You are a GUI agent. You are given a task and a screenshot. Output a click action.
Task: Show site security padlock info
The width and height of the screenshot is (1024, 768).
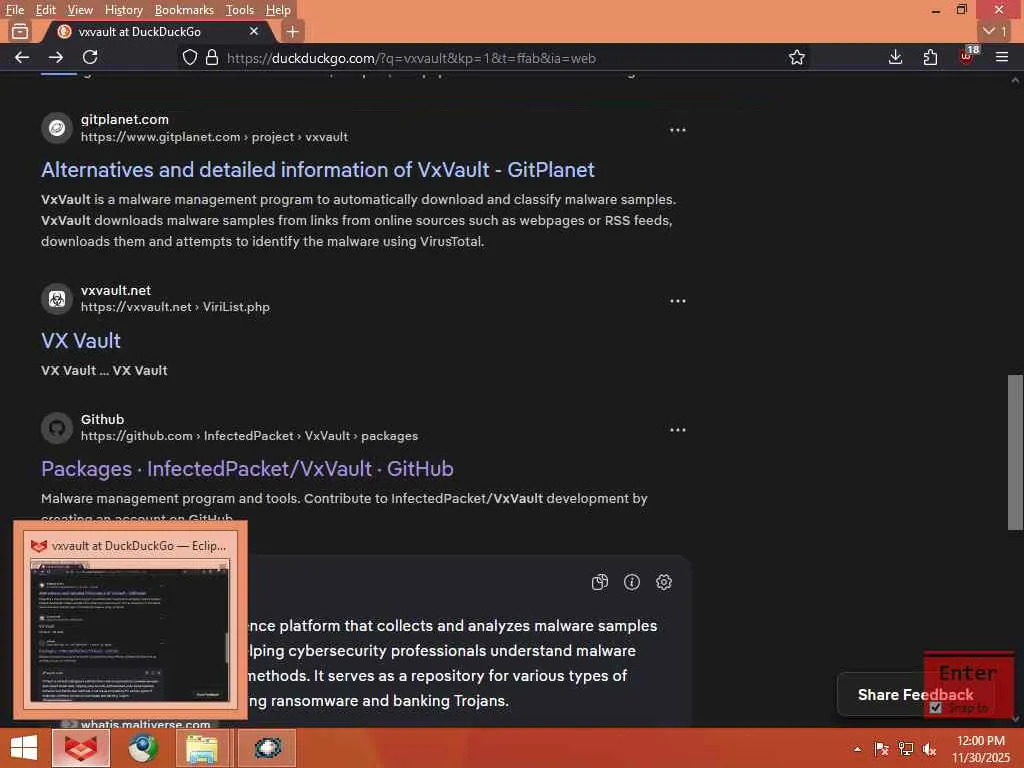point(212,57)
